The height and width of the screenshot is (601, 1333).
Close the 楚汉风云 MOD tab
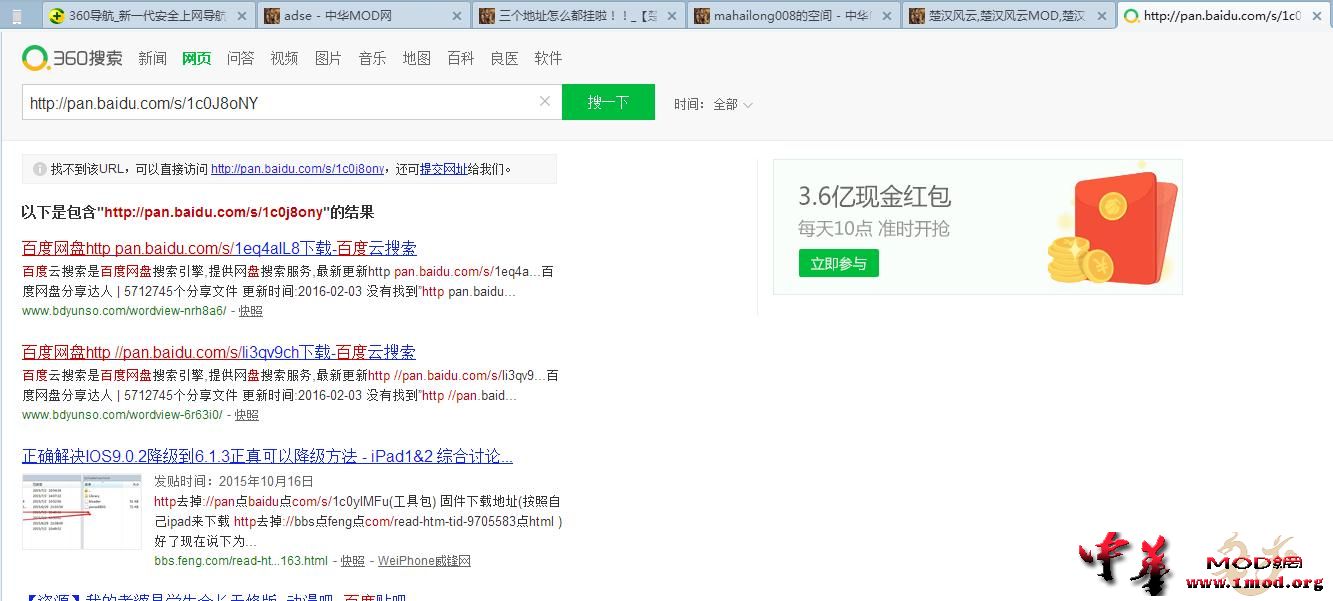tap(1101, 16)
